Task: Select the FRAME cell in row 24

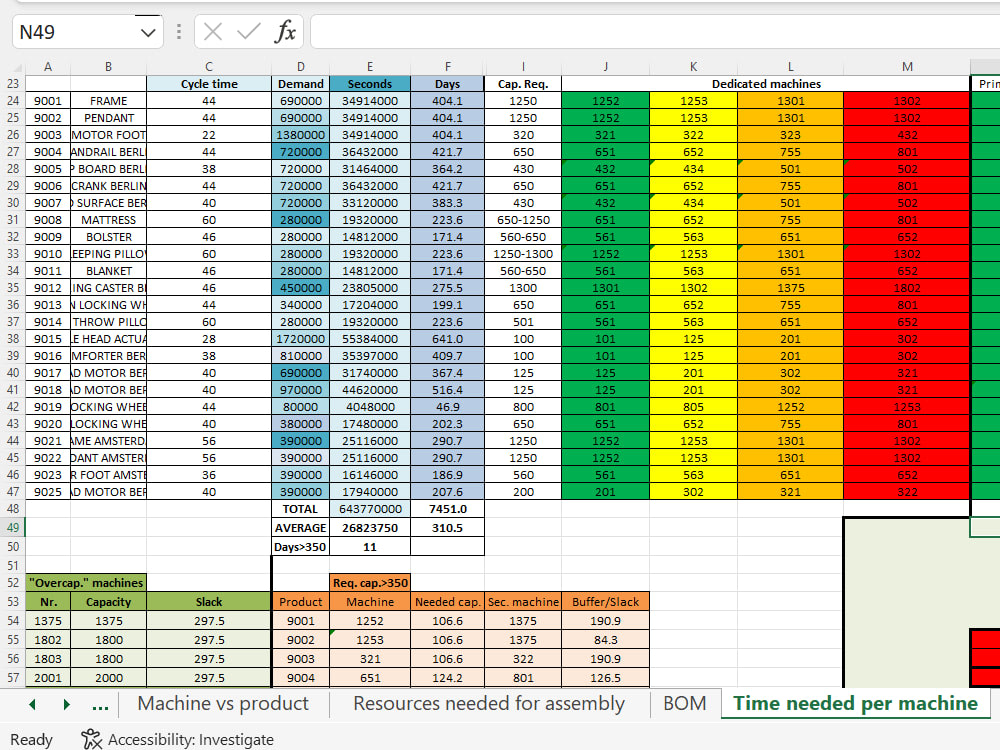Action: [108, 101]
